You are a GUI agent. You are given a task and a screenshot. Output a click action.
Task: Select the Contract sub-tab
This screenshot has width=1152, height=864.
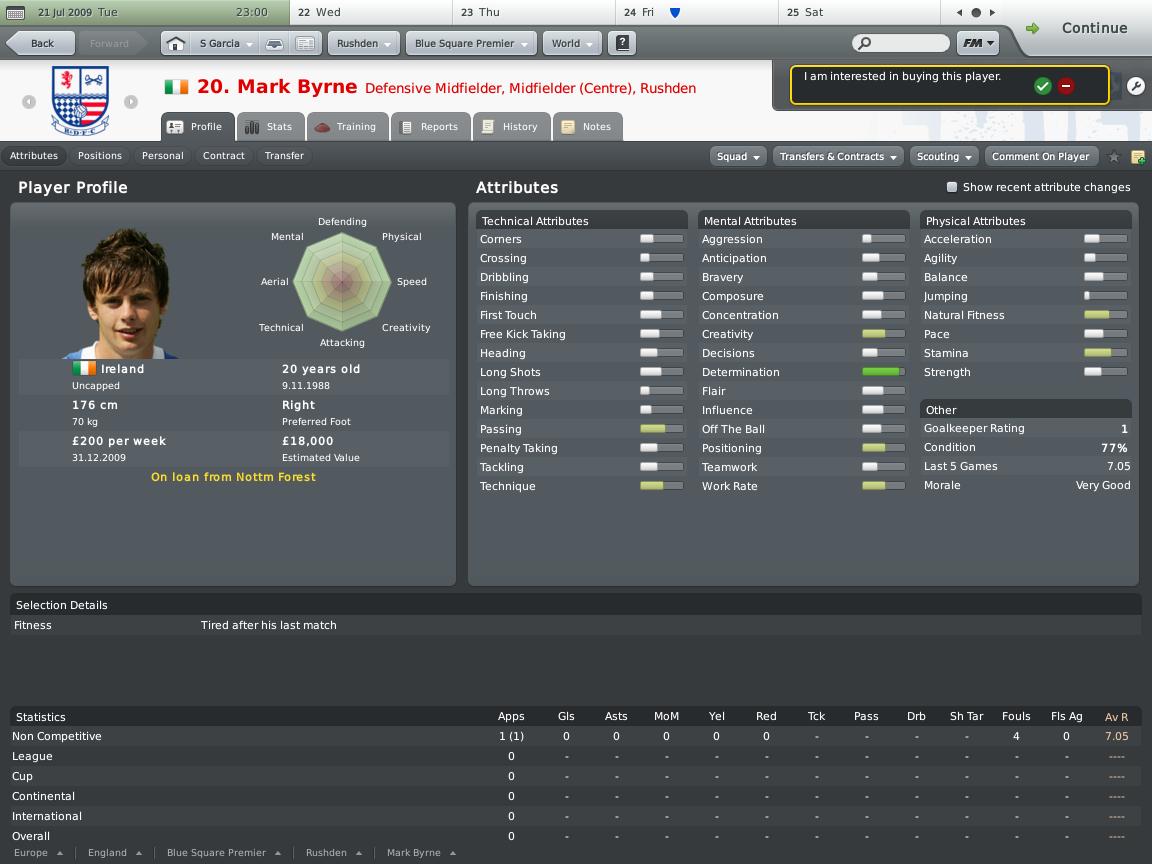pos(223,156)
